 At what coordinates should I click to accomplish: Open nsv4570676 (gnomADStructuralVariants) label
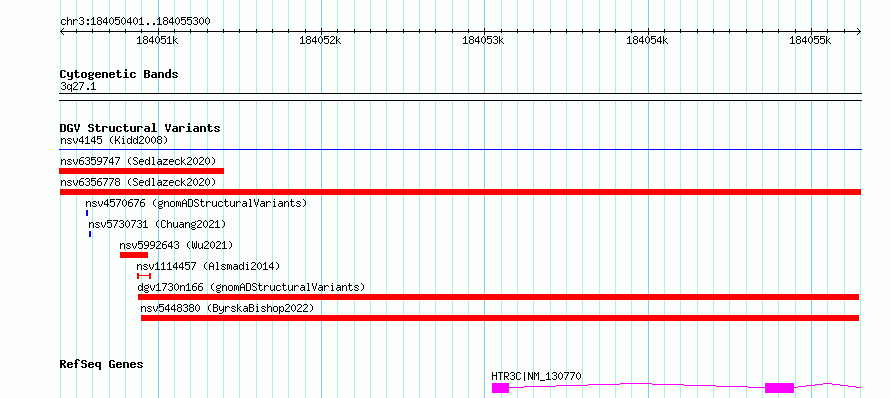point(196,203)
